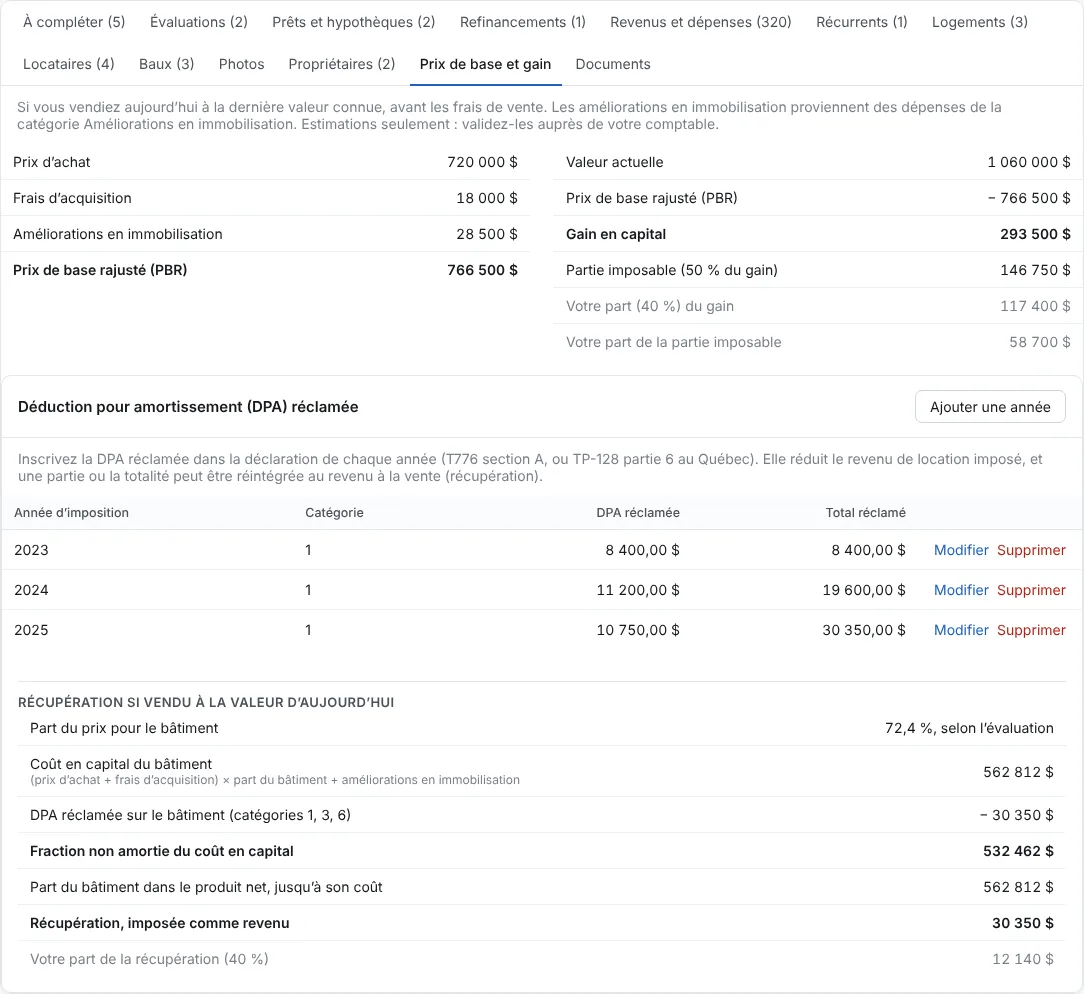The height and width of the screenshot is (994, 1084).
Task: Open the Propriétaires (2) tab
Action: point(342,64)
